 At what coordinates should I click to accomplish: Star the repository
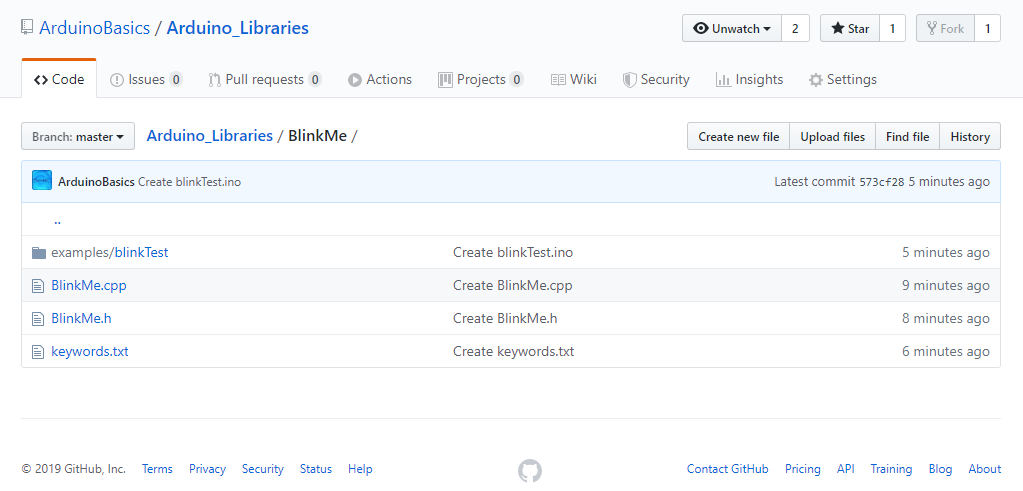850,28
